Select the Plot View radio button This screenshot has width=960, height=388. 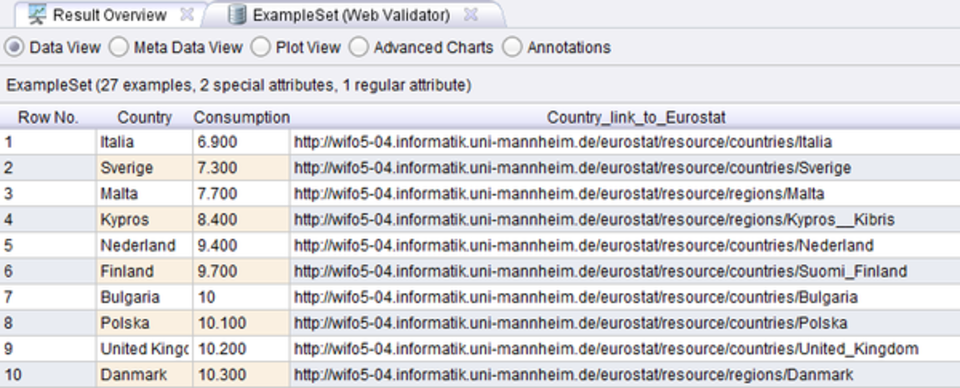pyautogui.click(x=261, y=47)
